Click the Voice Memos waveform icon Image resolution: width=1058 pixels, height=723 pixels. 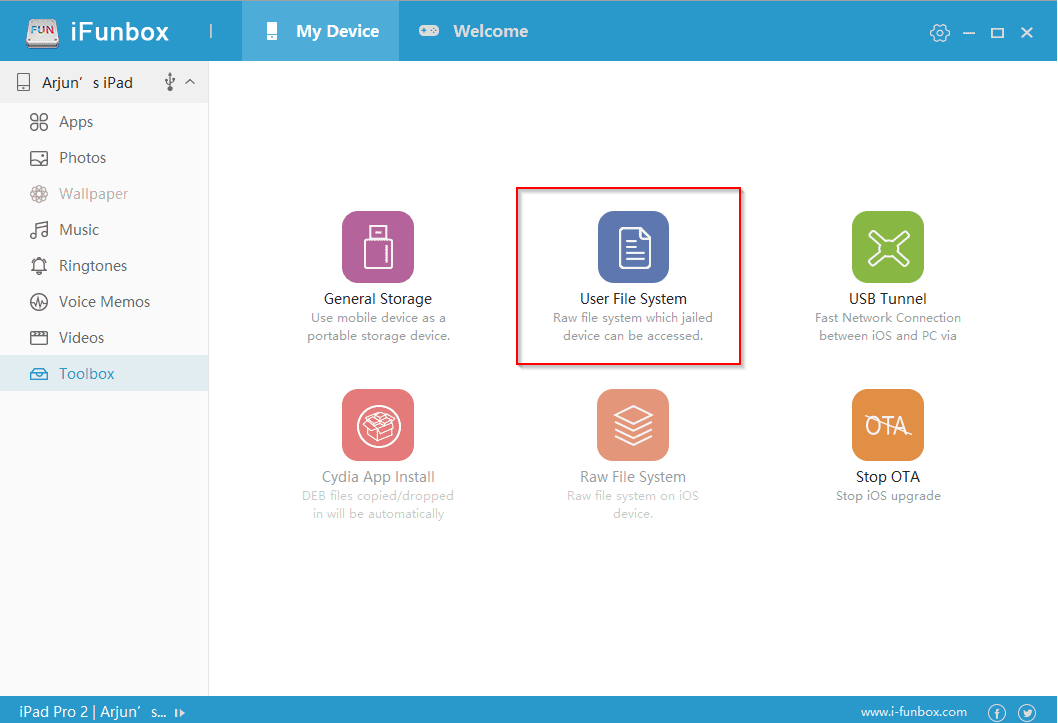click(39, 301)
